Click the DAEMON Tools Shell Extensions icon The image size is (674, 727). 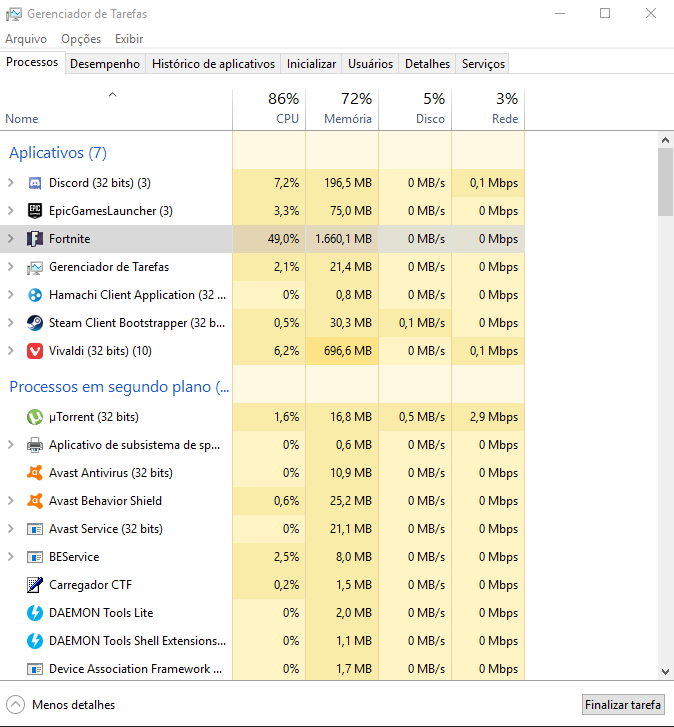(x=35, y=641)
